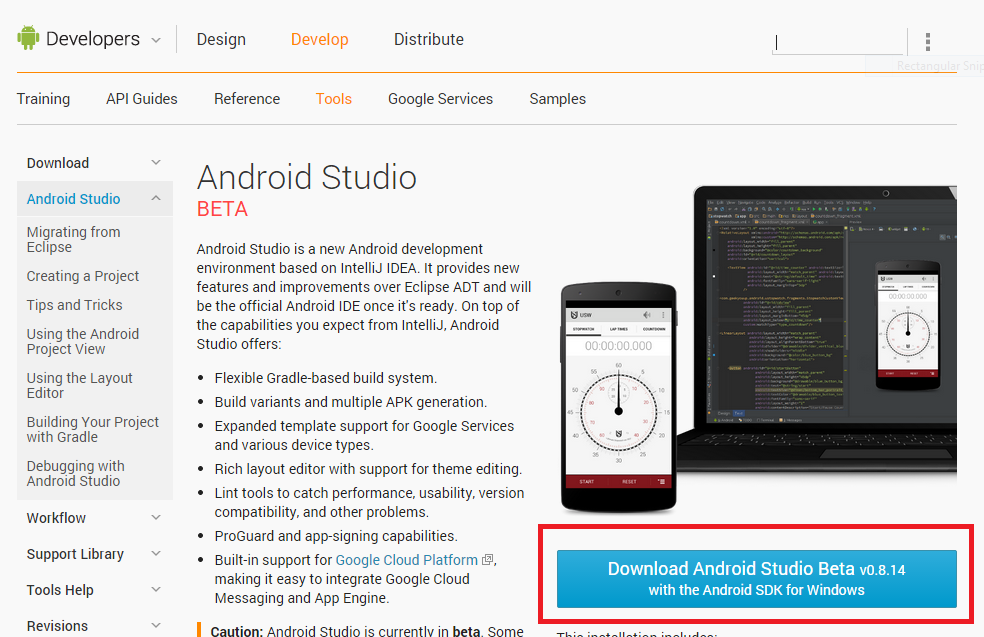Viewport: 984px width, 637px height.
Task: Open the Google Services section
Action: pos(440,98)
